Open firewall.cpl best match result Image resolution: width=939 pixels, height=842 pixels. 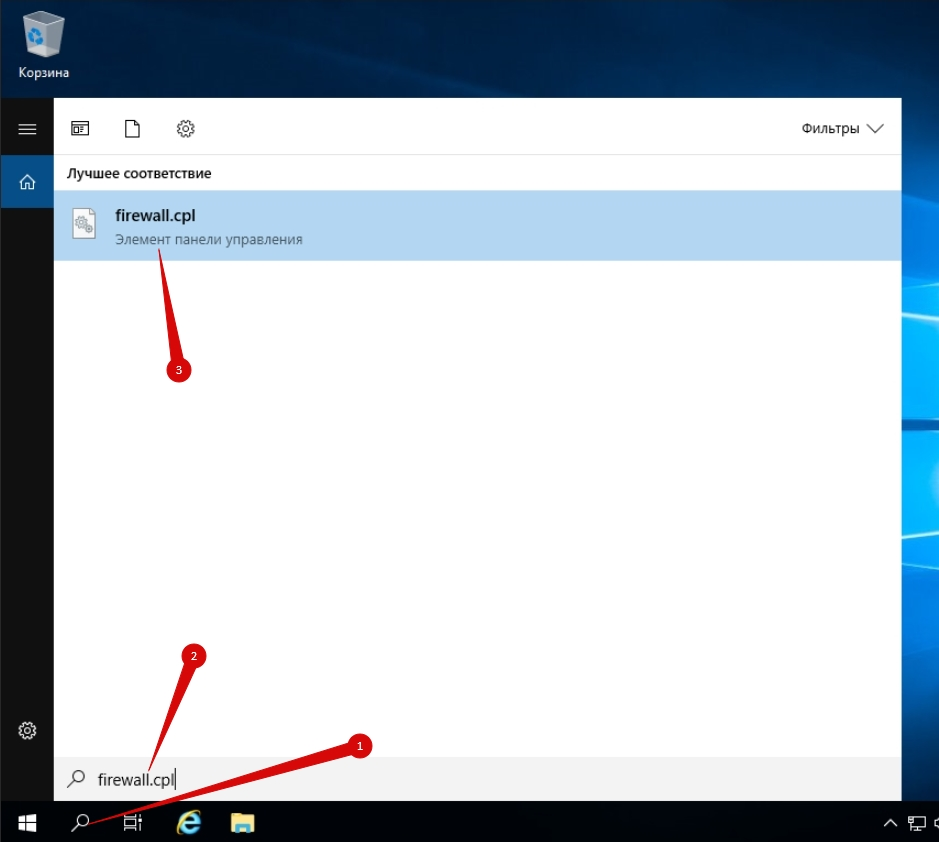[477, 226]
